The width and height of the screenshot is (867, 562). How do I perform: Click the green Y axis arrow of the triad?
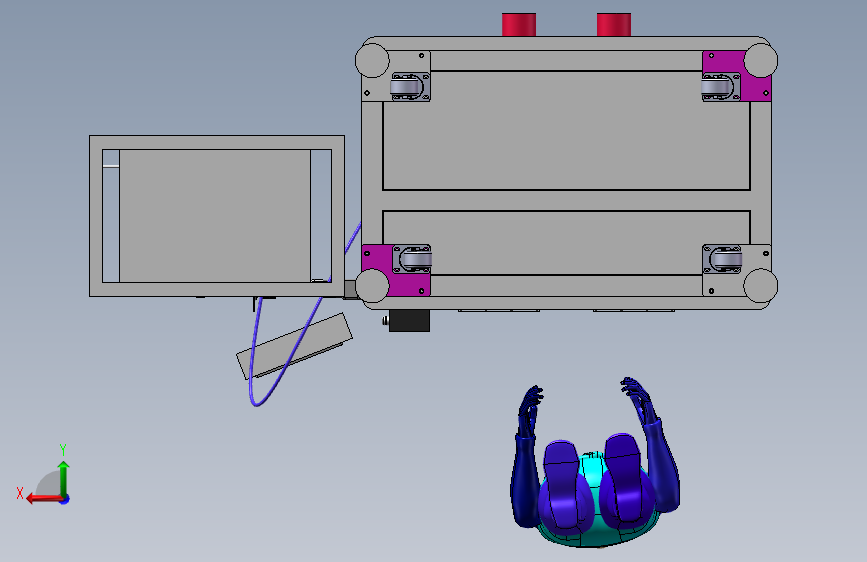pos(64,478)
